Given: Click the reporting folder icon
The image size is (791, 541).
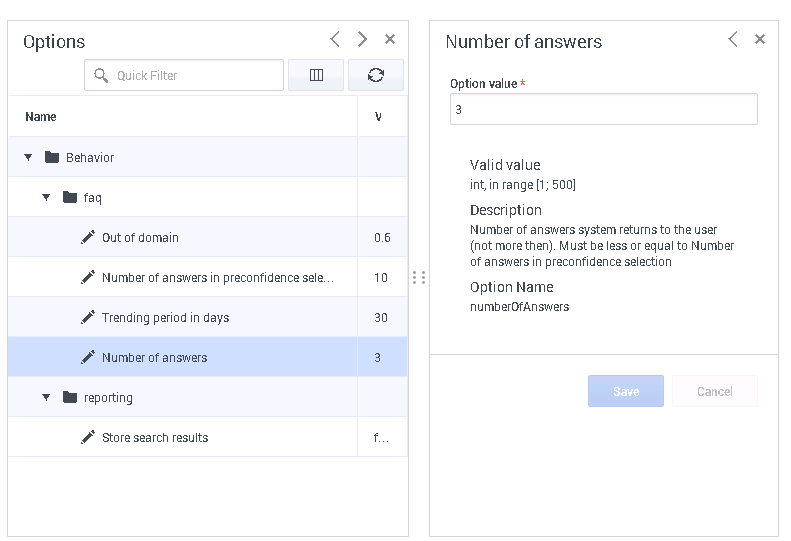Looking at the screenshot, I should 70,397.
